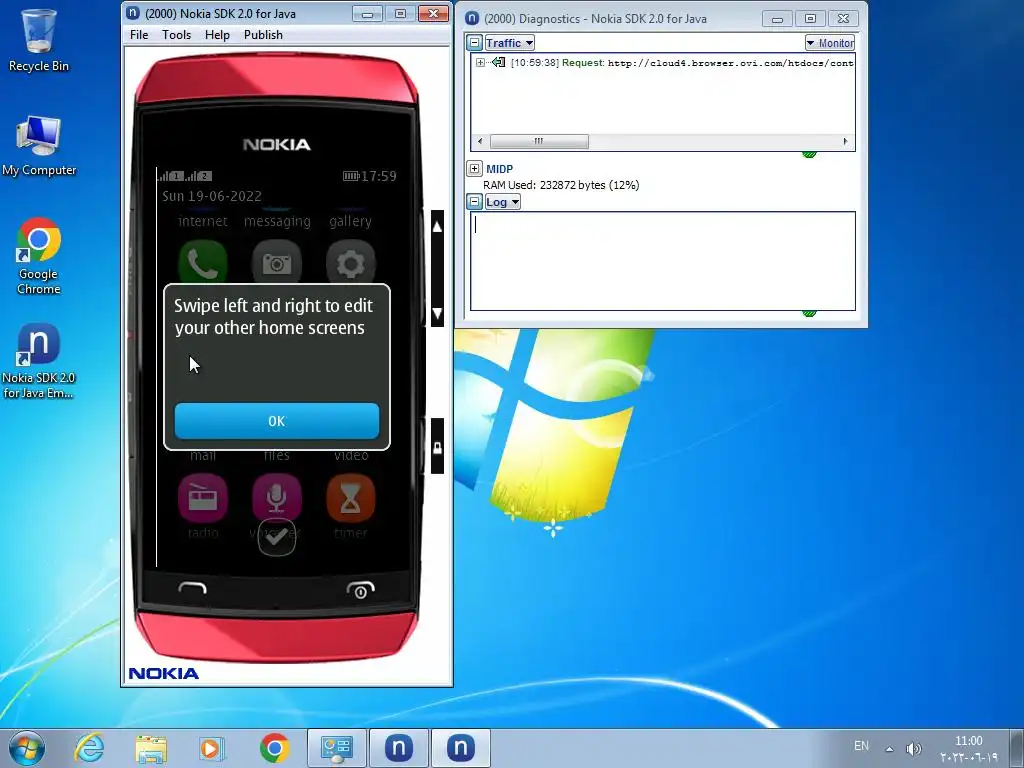
Task: Switch to first Nokia SDK taskbar window
Action: click(399, 748)
